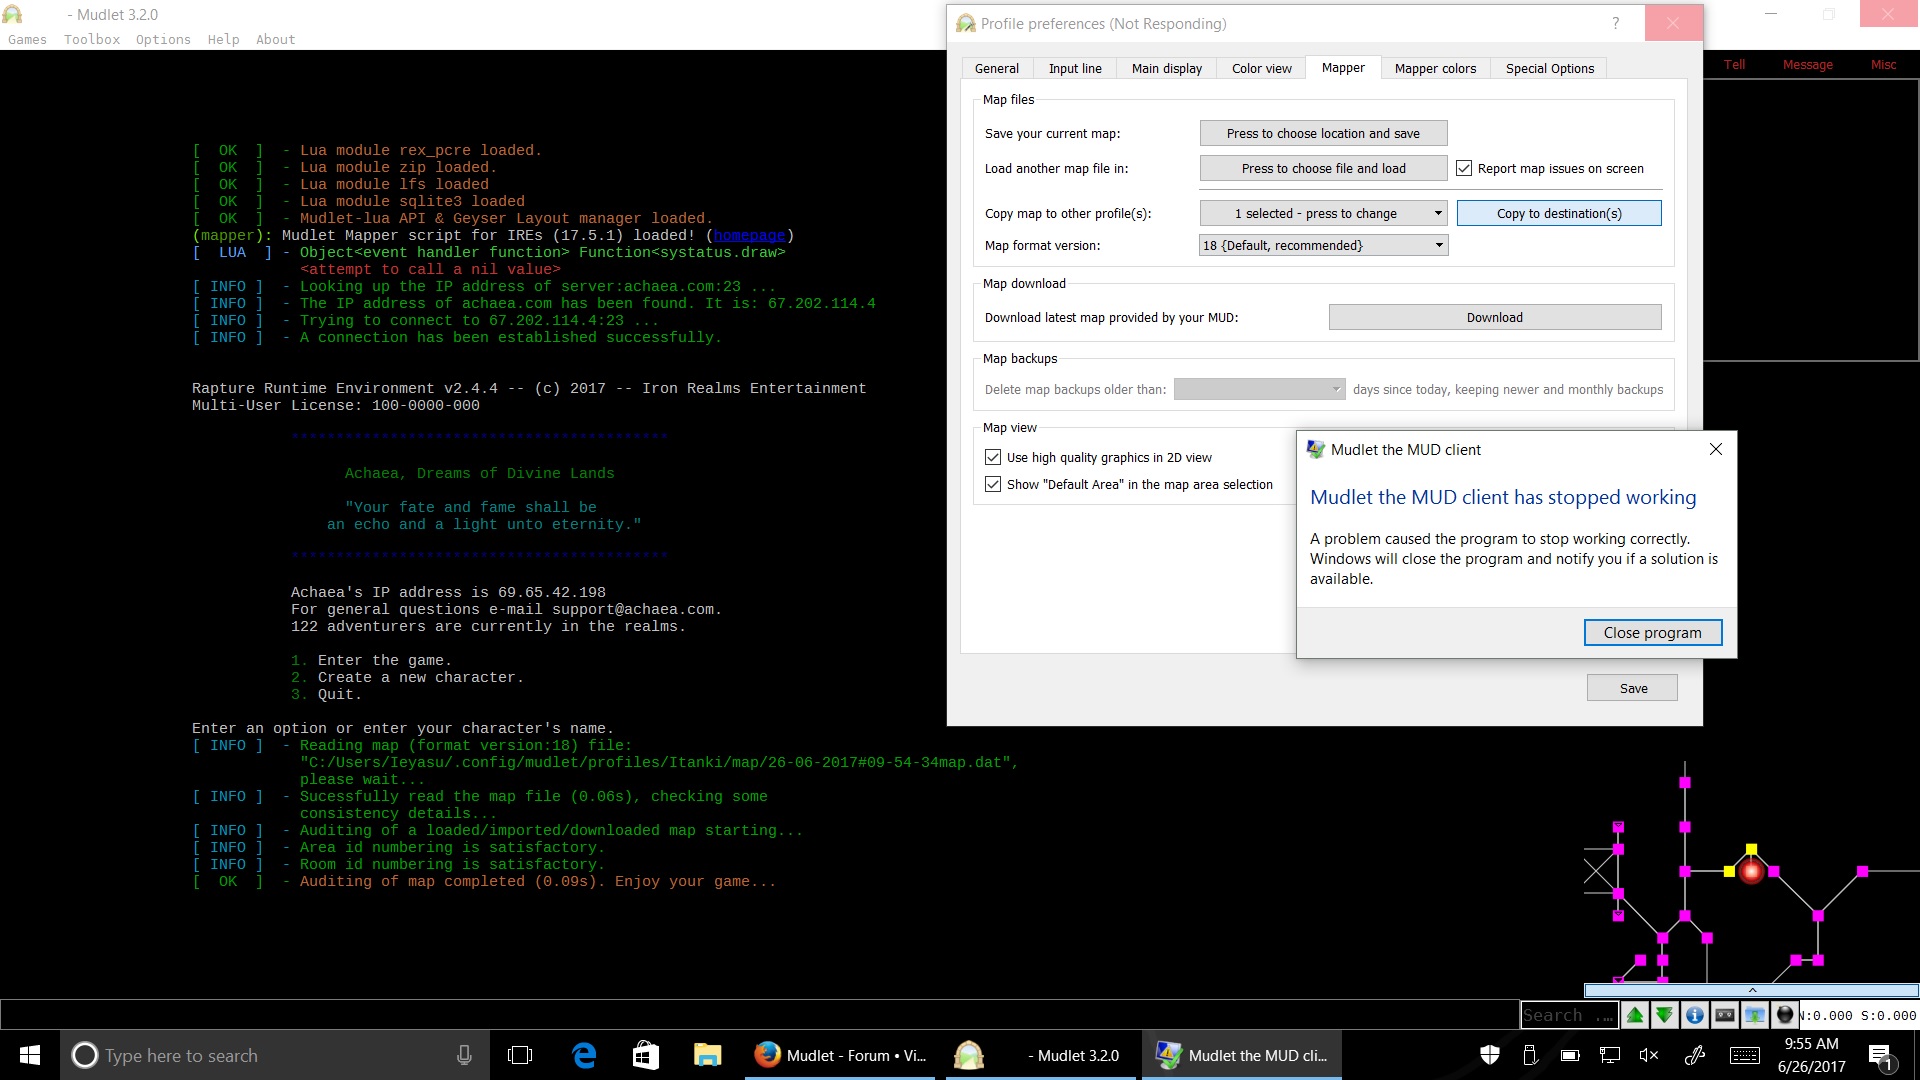
Task: Click the Save button in preferences
Action: pos(1632,688)
